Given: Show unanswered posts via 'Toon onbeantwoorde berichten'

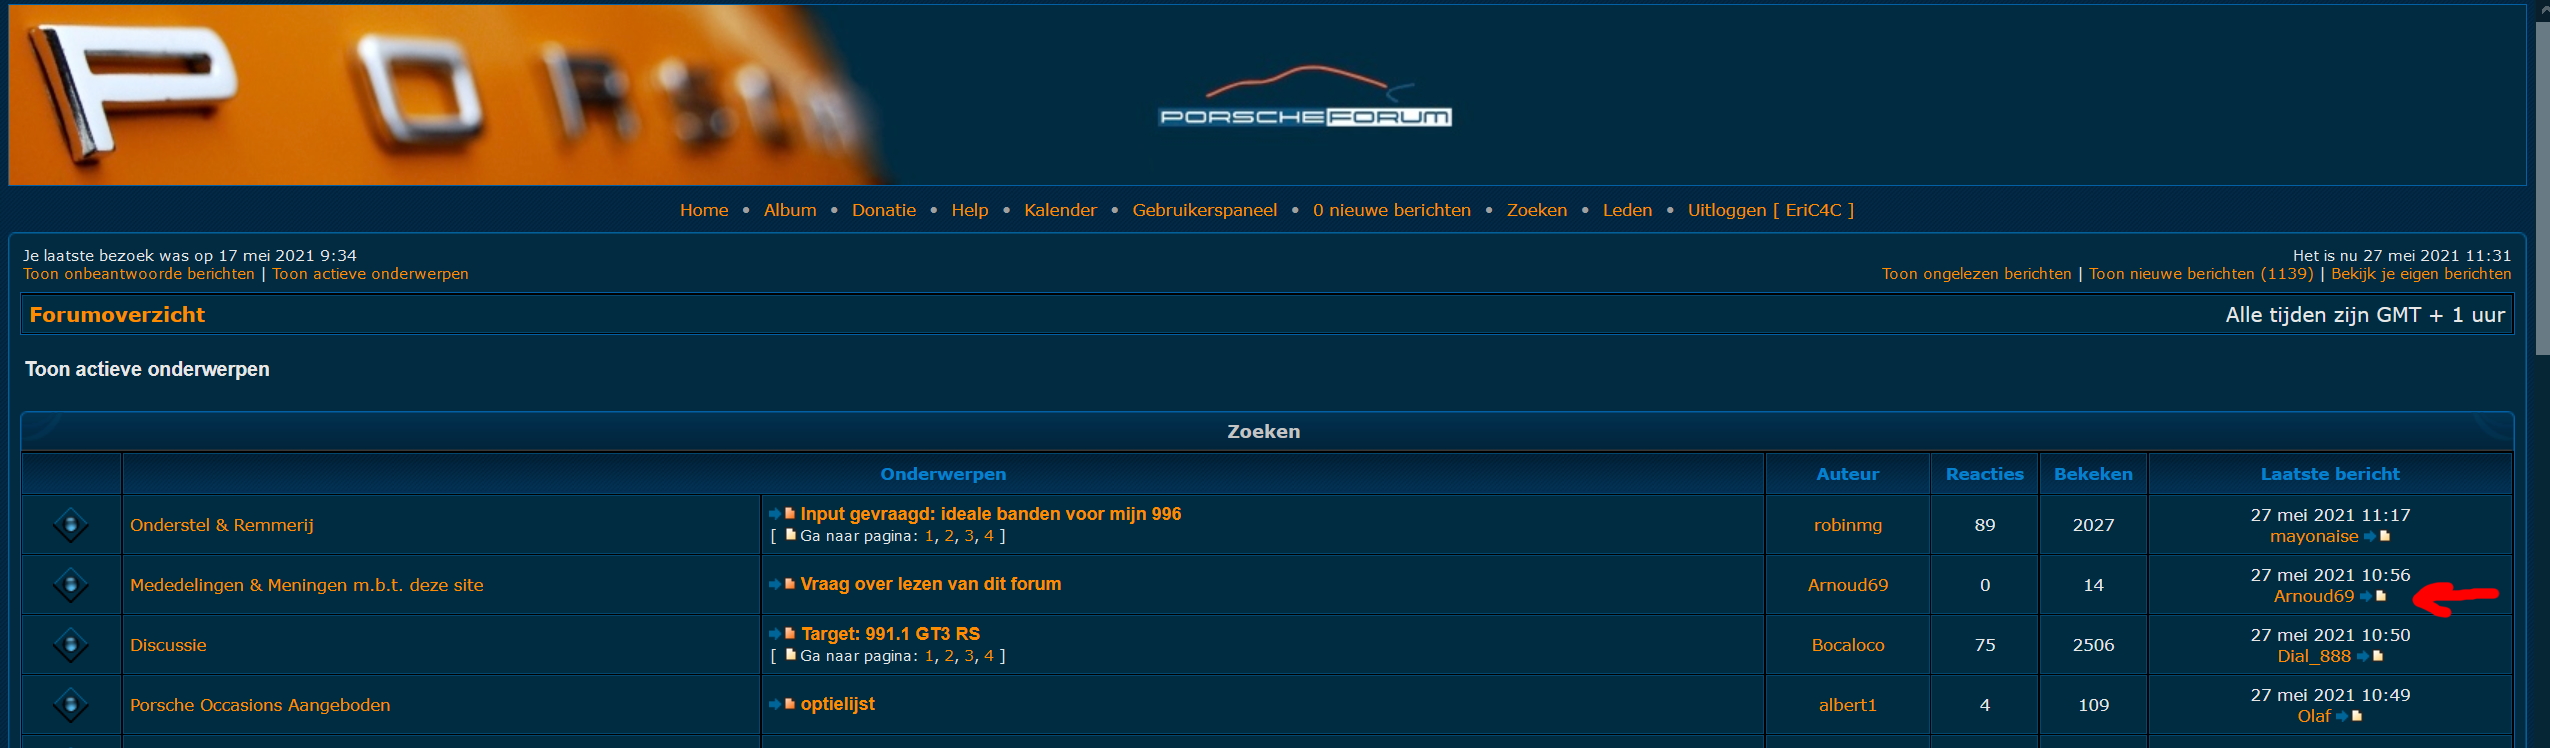Looking at the screenshot, I should (139, 274).
